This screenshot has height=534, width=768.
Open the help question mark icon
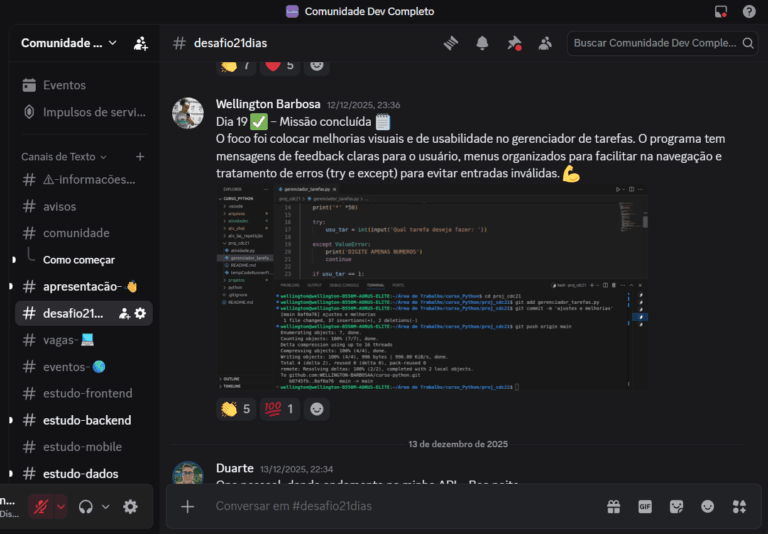[749, 11]
